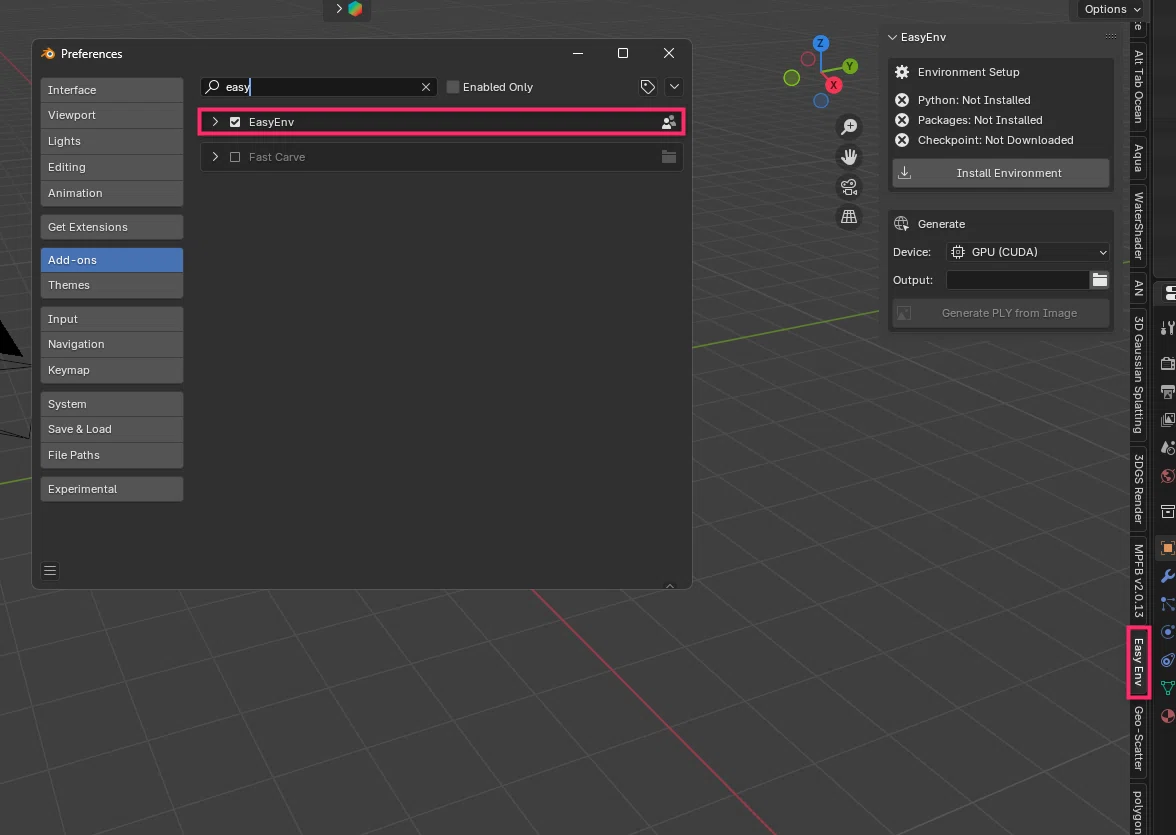This screenshot has height=835, width=1176.
Task: Click the community icon on EasyEnv row
Action: point(668,122)
